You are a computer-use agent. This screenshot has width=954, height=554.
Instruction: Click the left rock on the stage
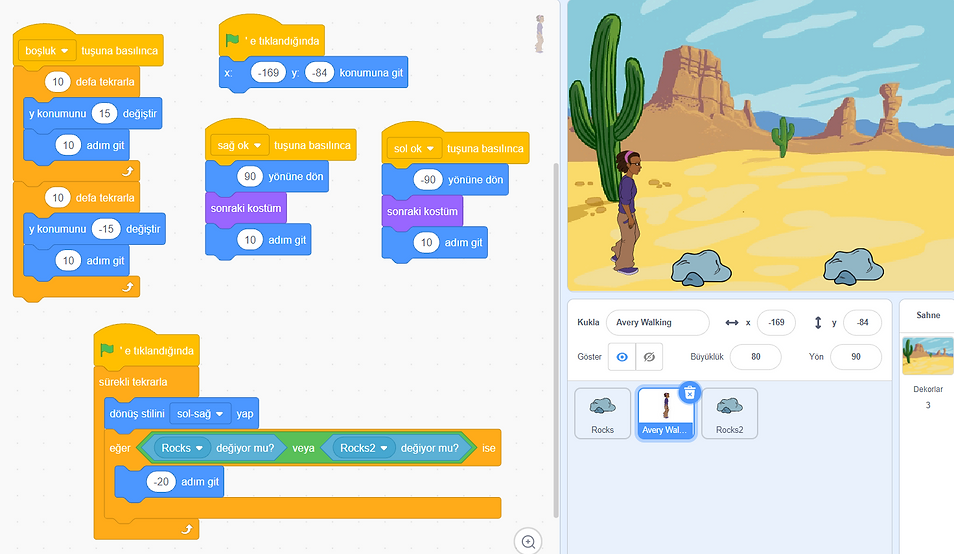(x=701, y=268)
